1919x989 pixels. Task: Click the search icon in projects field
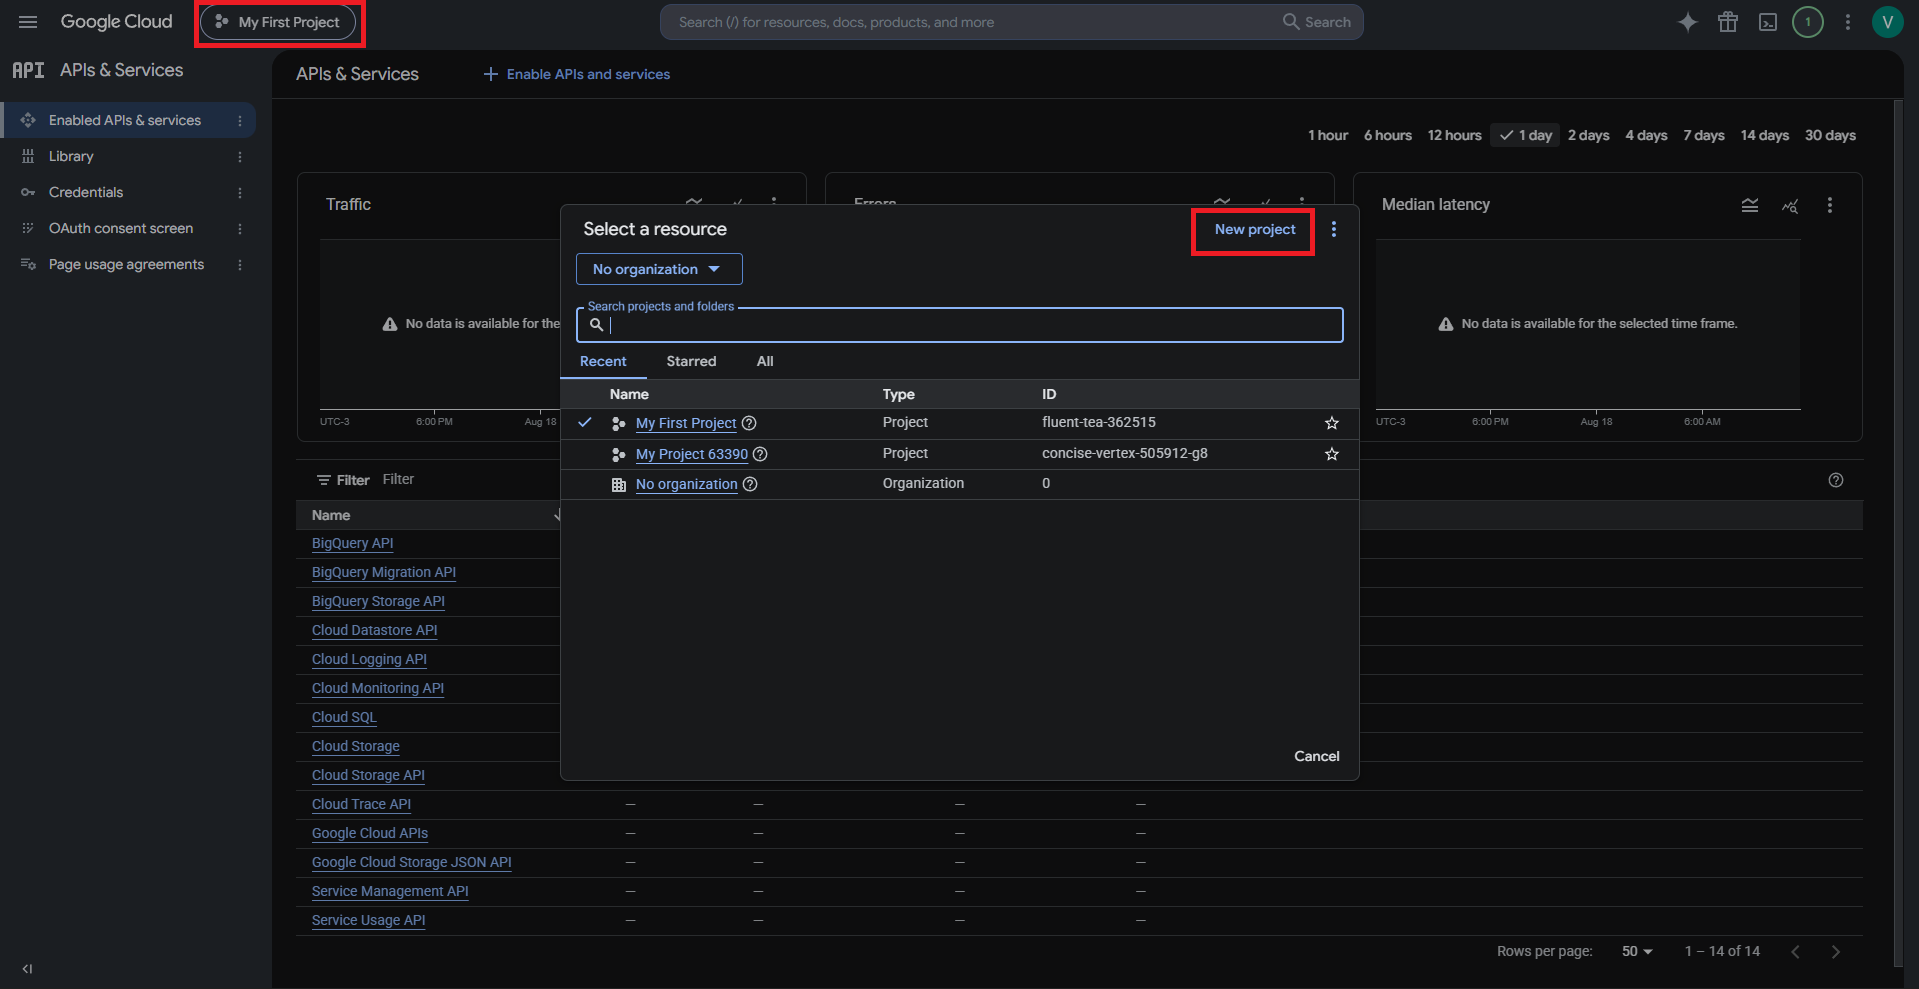597,325
